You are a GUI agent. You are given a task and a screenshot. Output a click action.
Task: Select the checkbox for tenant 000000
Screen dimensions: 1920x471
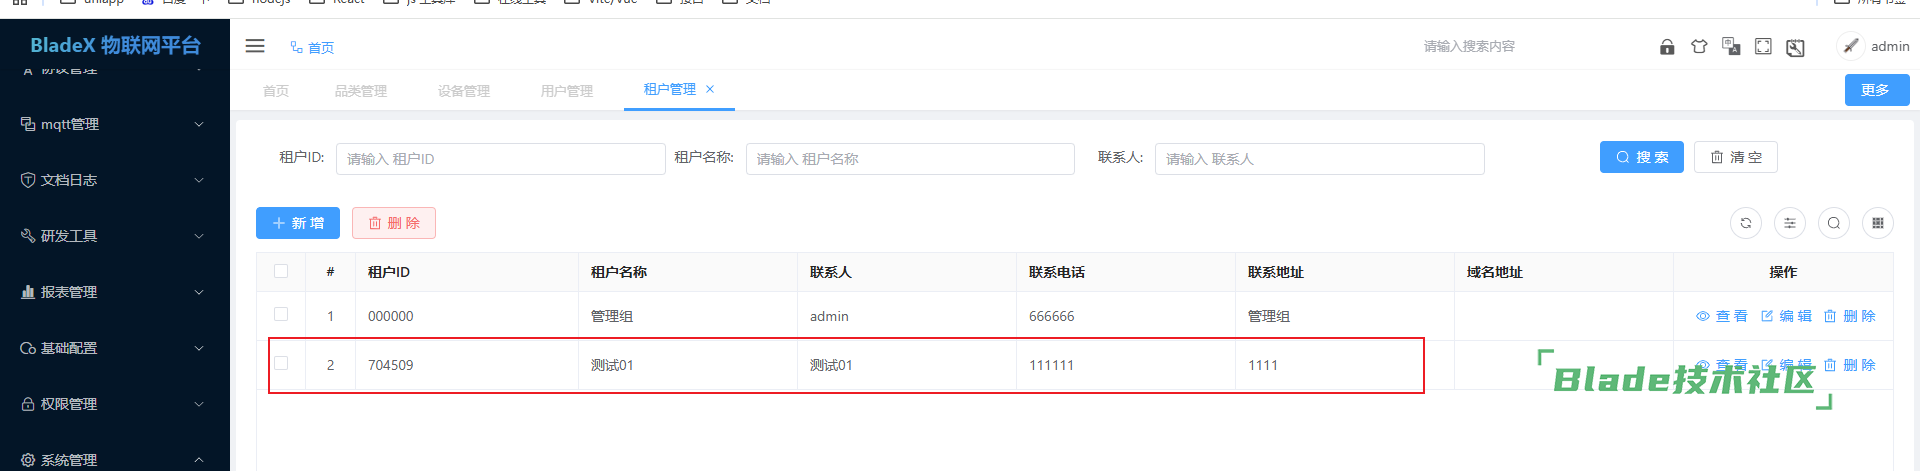(281, 314)
